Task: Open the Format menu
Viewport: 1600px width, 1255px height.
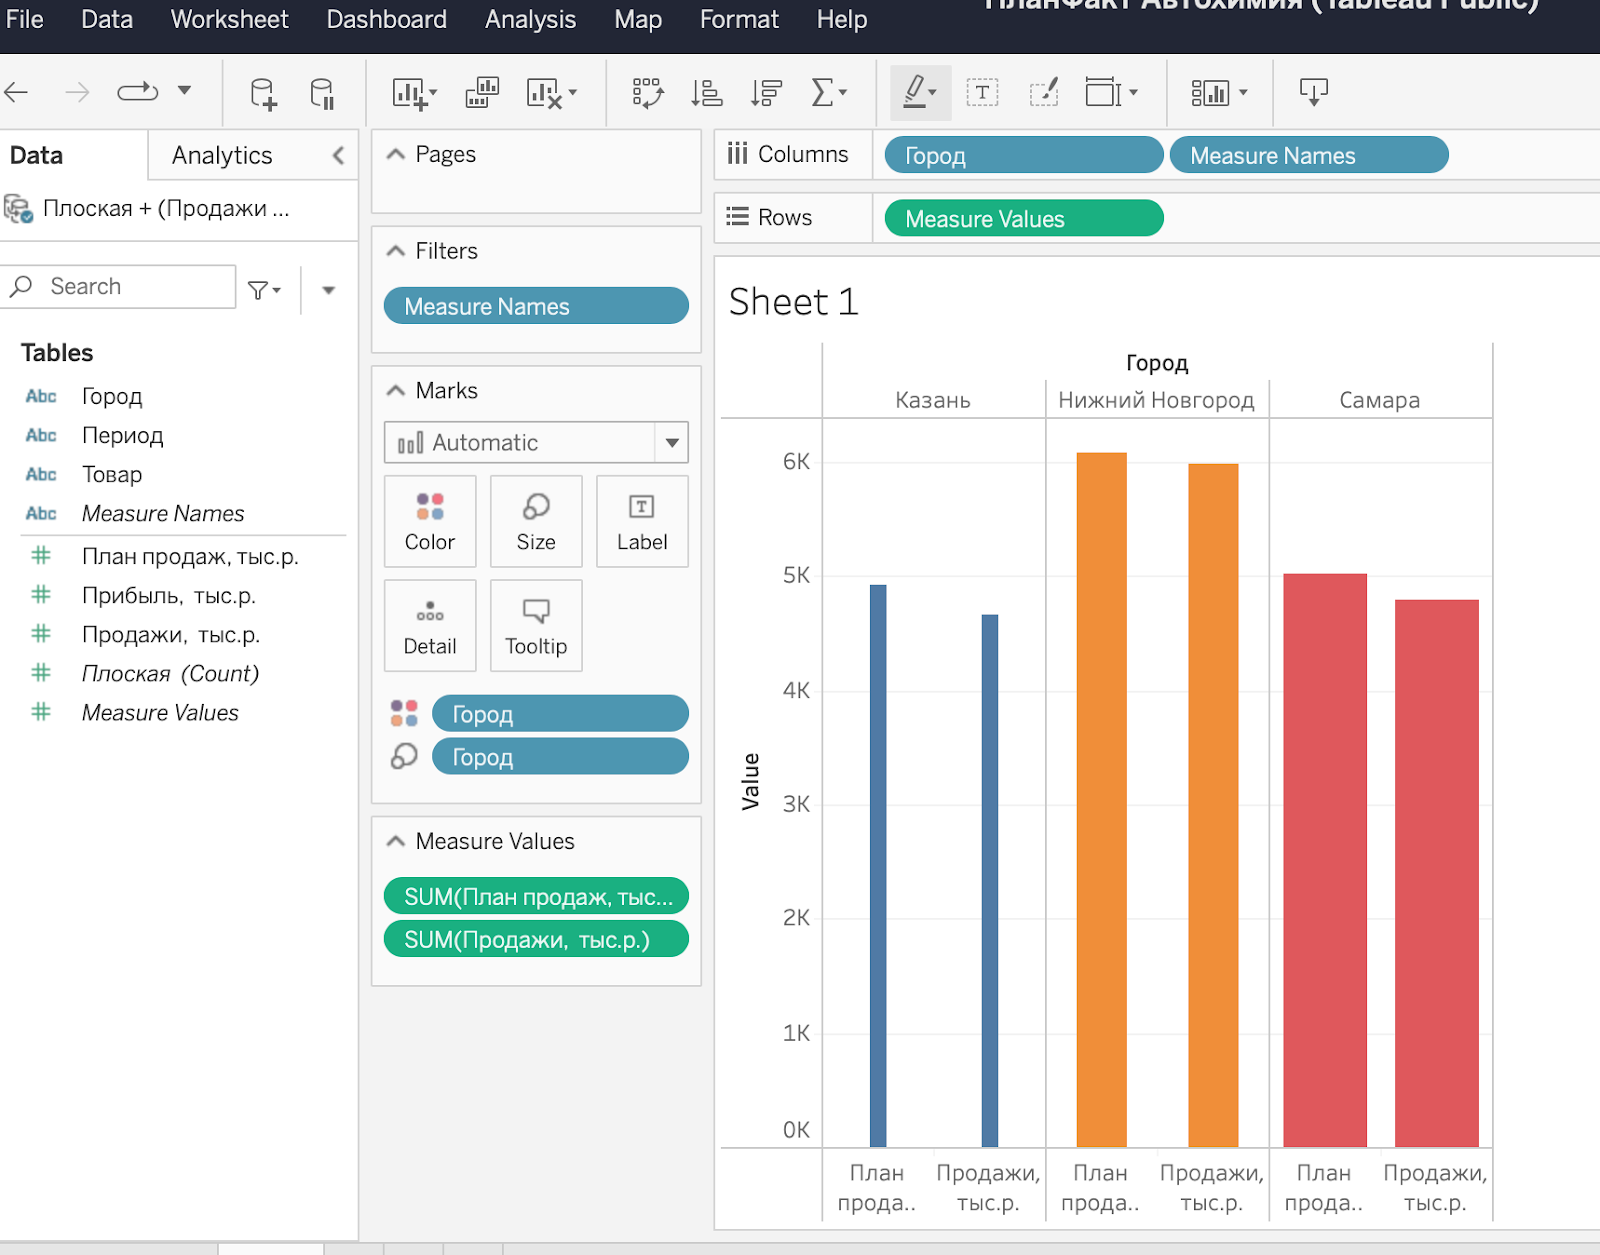Action: [739, 19]
